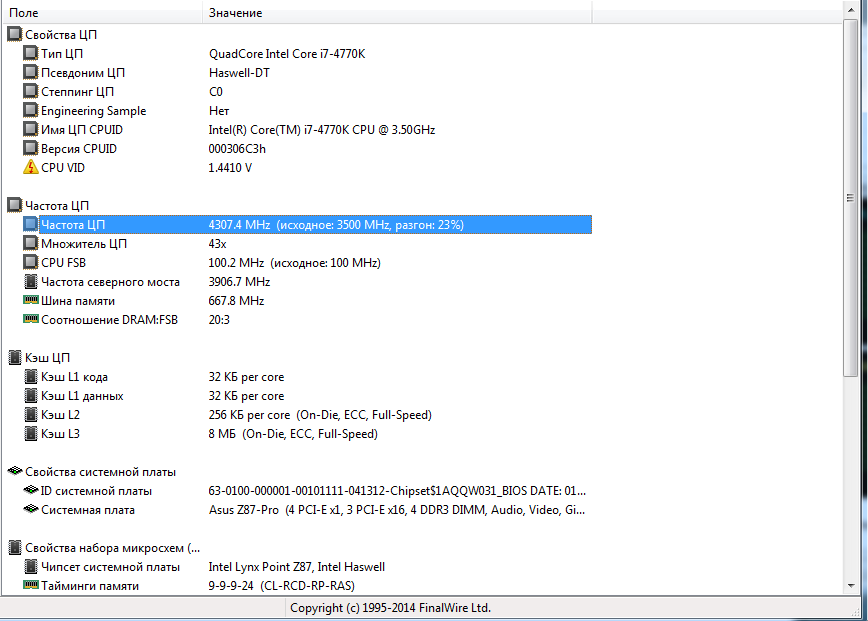Click the chip icon next to Тип ЦП

30,53
